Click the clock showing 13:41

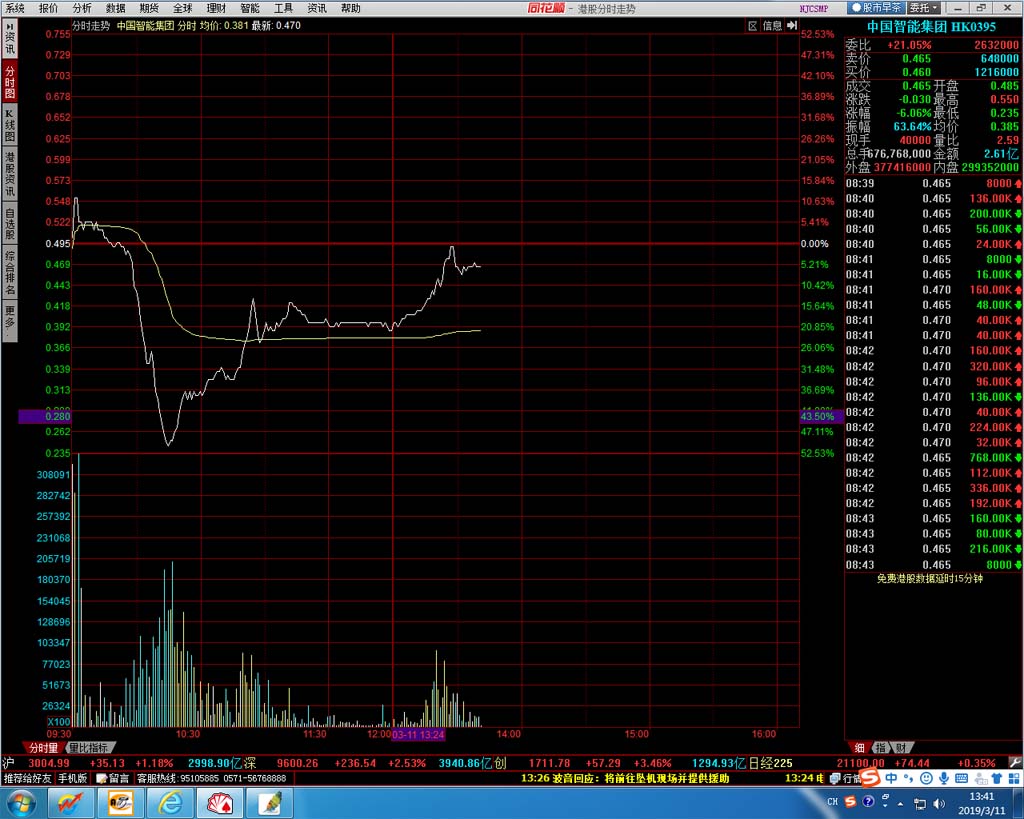[982, 803]
